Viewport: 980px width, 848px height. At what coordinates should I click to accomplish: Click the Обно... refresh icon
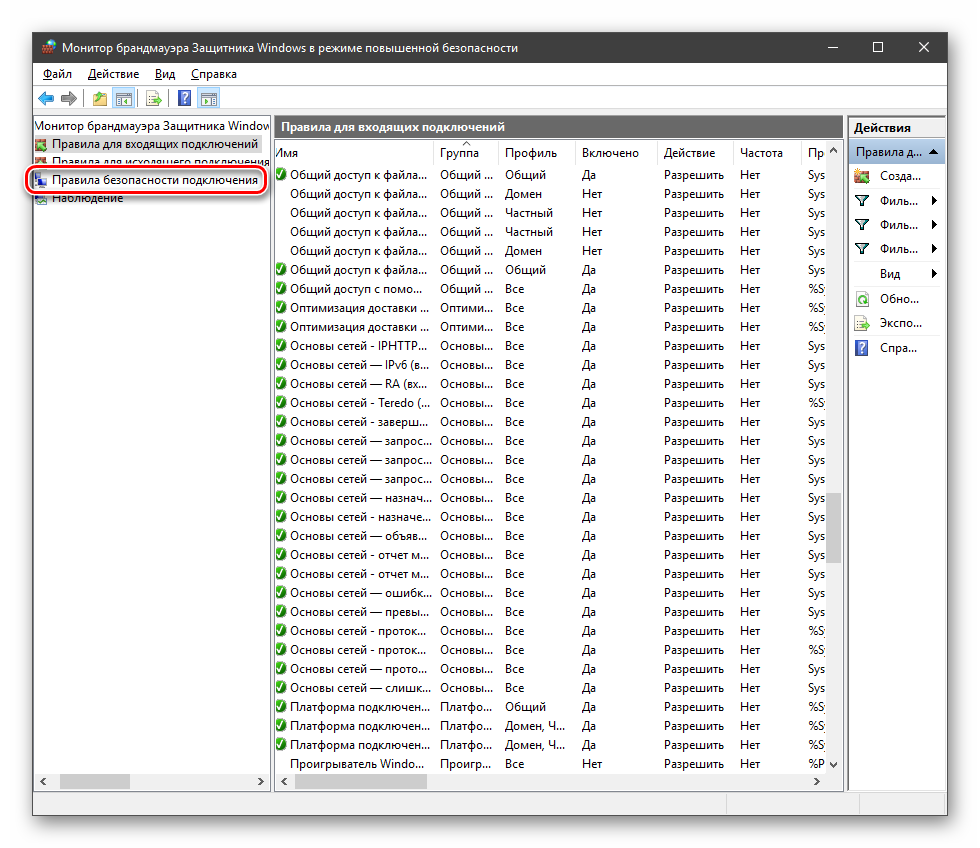(862, 299)
